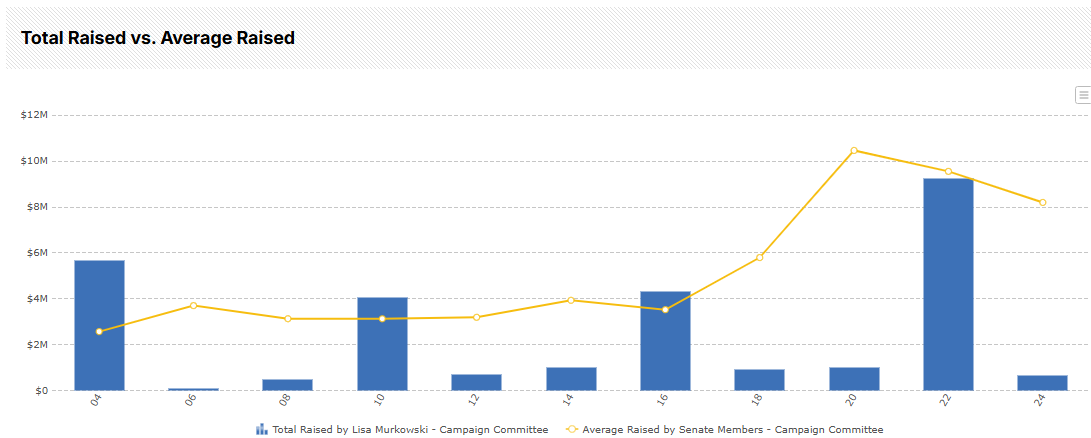Click the 2020 peak point on yellow line
Viewport: 1091px width, 438px height.
click(x=854, y=150)
